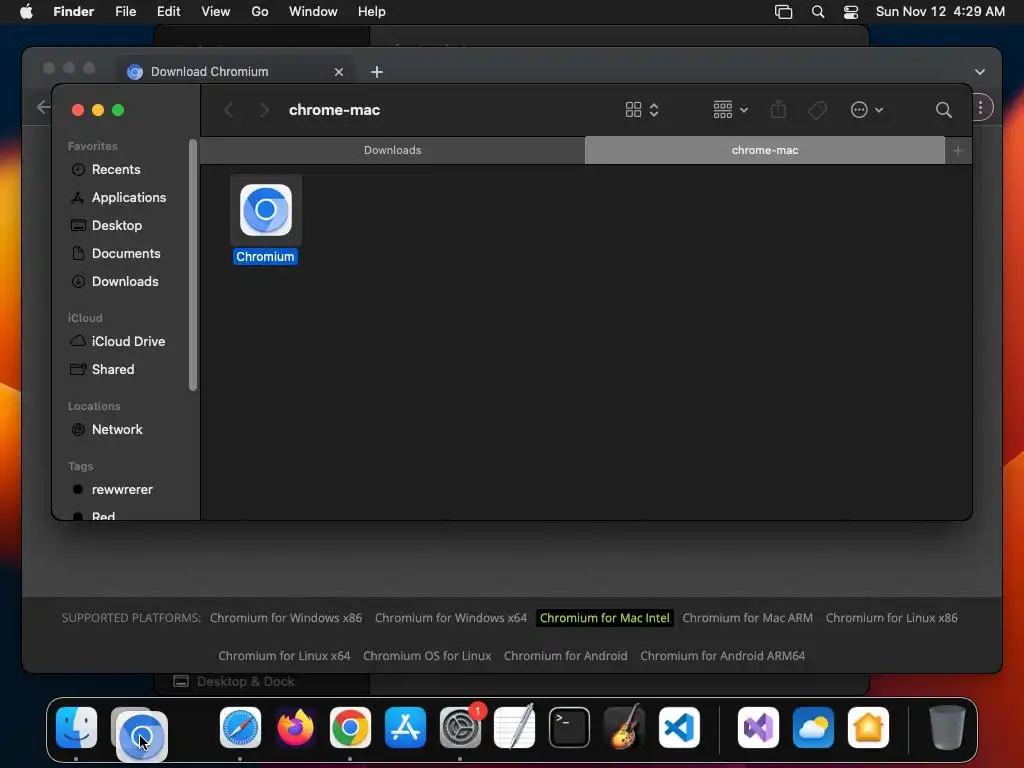This screenshot has width=1024, height=768.
Task: Open the View menu
Action: pyautogui.click(x=216, y=12)
